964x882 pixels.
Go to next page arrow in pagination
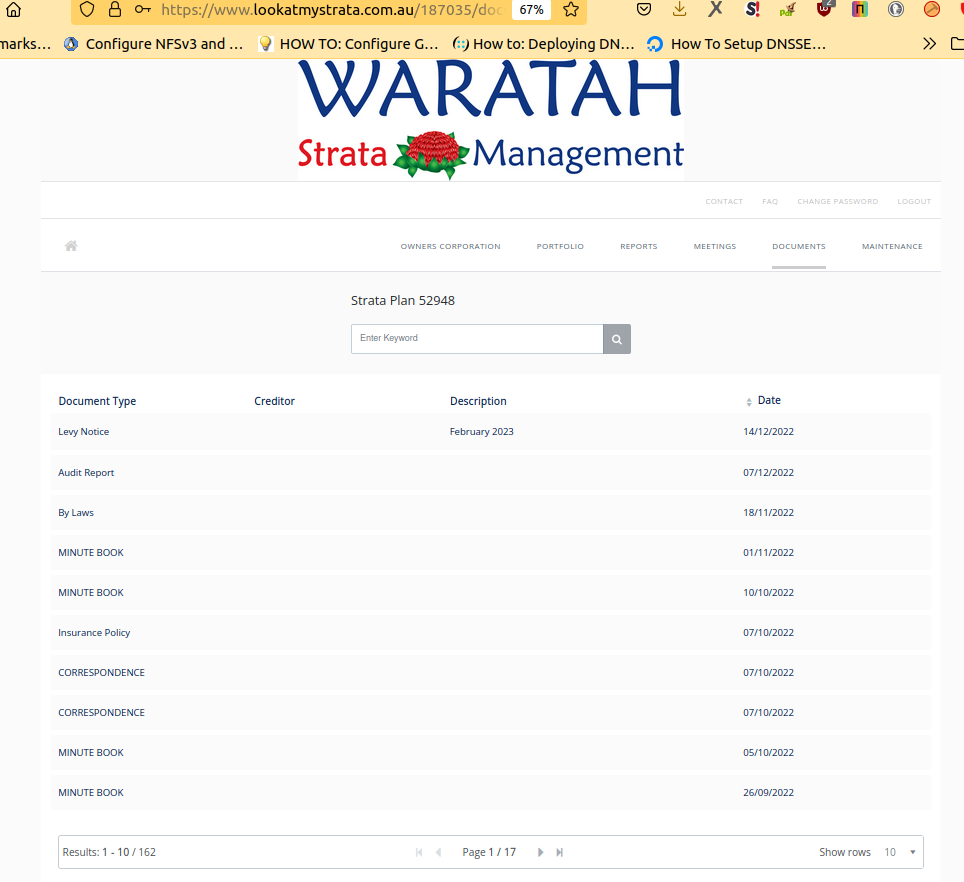540,852
